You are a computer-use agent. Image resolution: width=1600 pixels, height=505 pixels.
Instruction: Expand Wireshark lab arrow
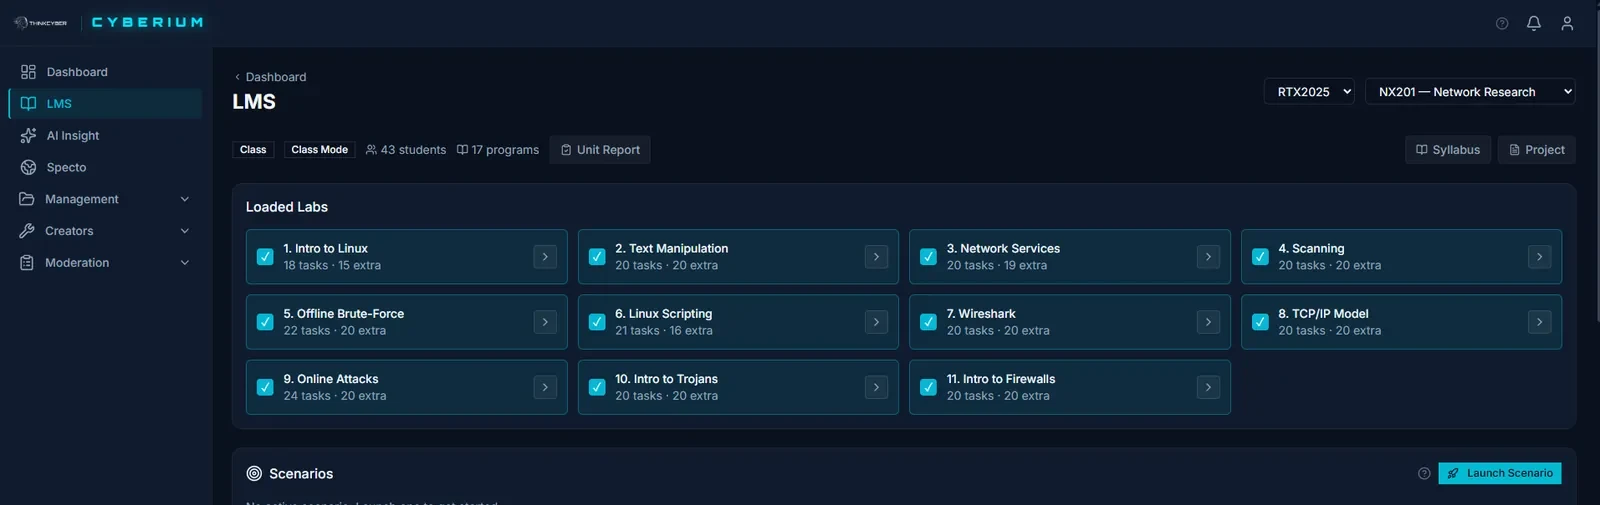tap(1208, 322)
